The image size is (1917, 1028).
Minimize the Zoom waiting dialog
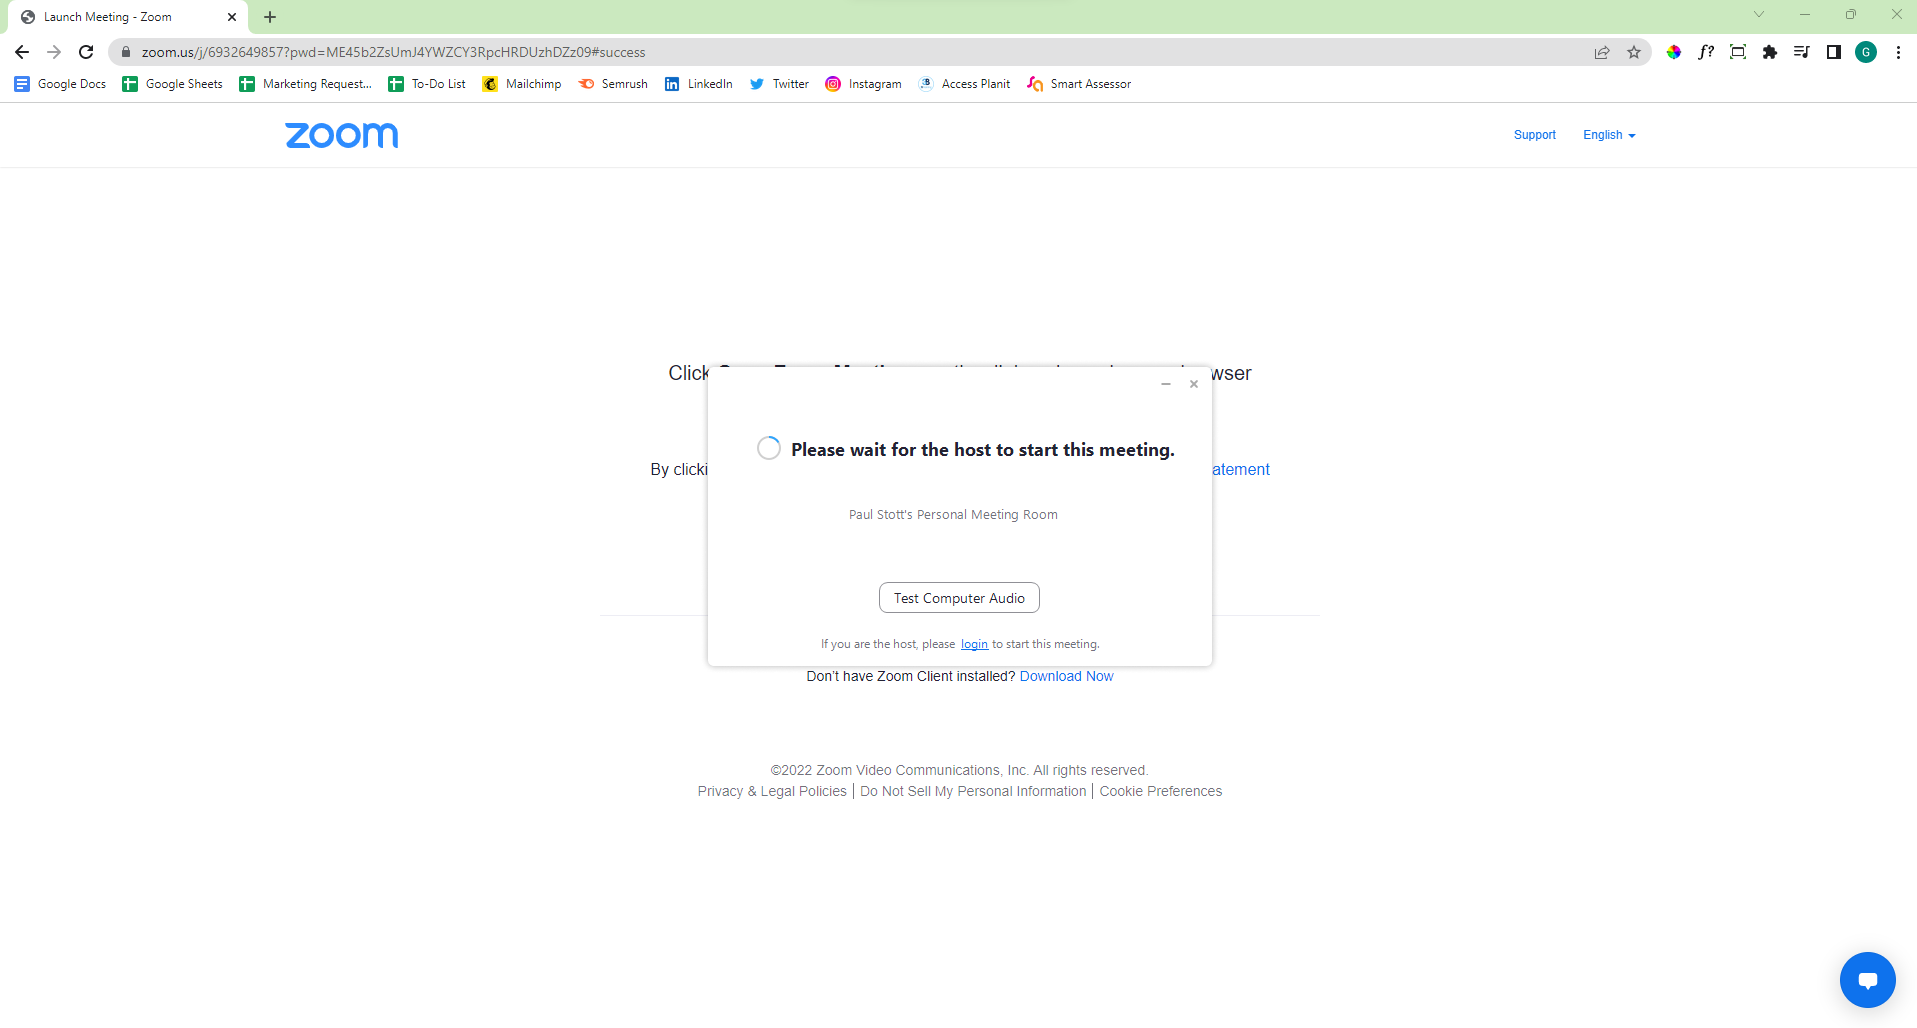click(x=1166, y=384)
